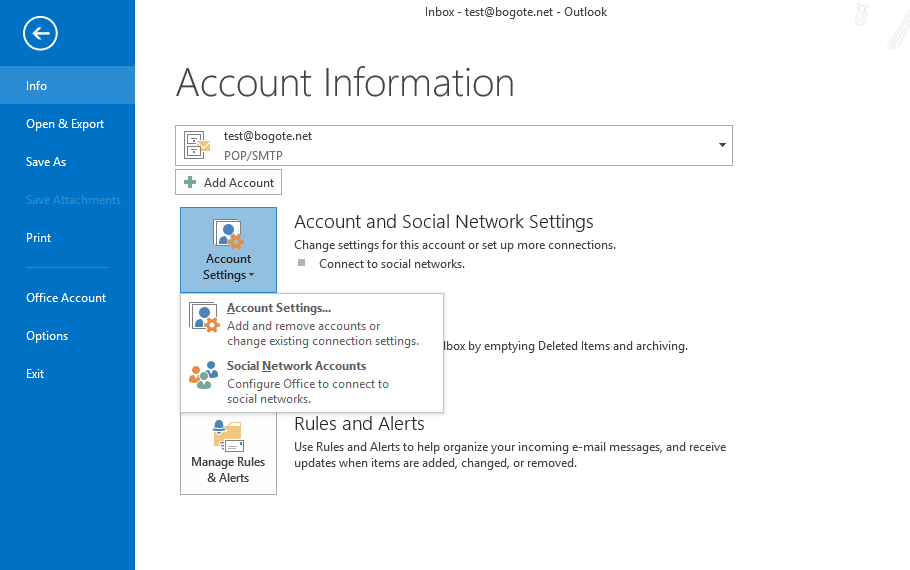
Task: Click the Social Network Accounts people icon
Action: click(x=203, y=375)
